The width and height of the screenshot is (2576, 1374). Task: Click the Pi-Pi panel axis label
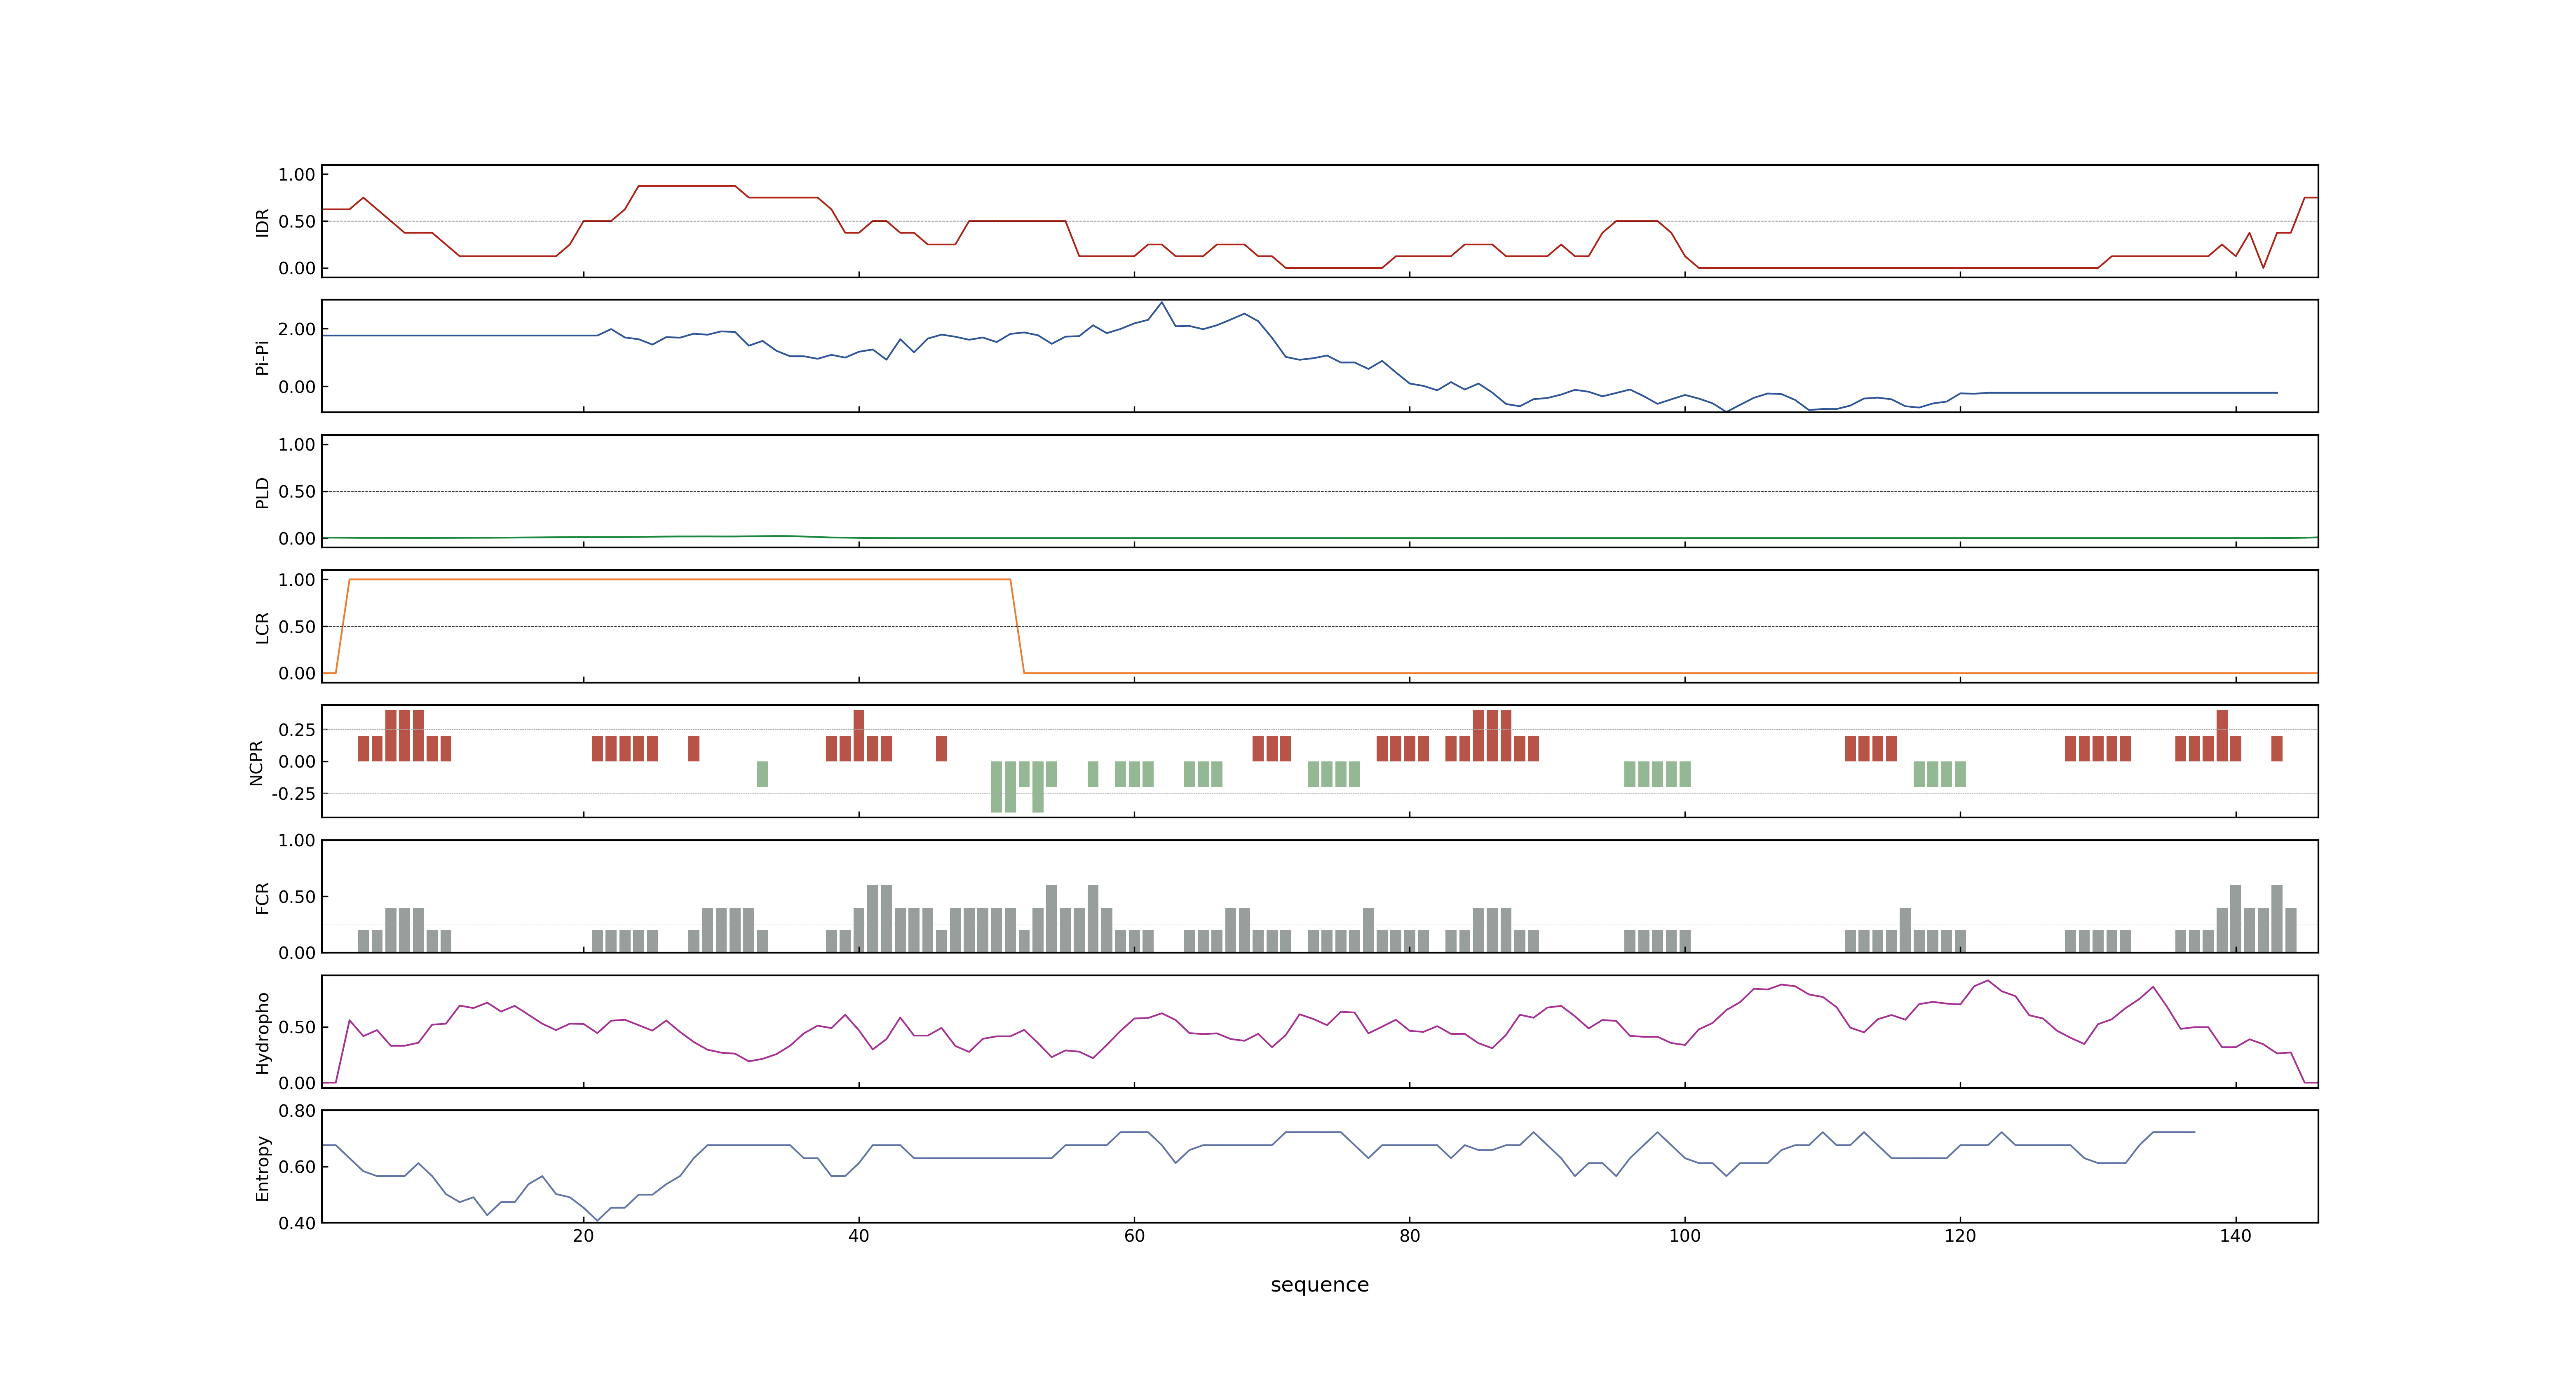(262, 357)
